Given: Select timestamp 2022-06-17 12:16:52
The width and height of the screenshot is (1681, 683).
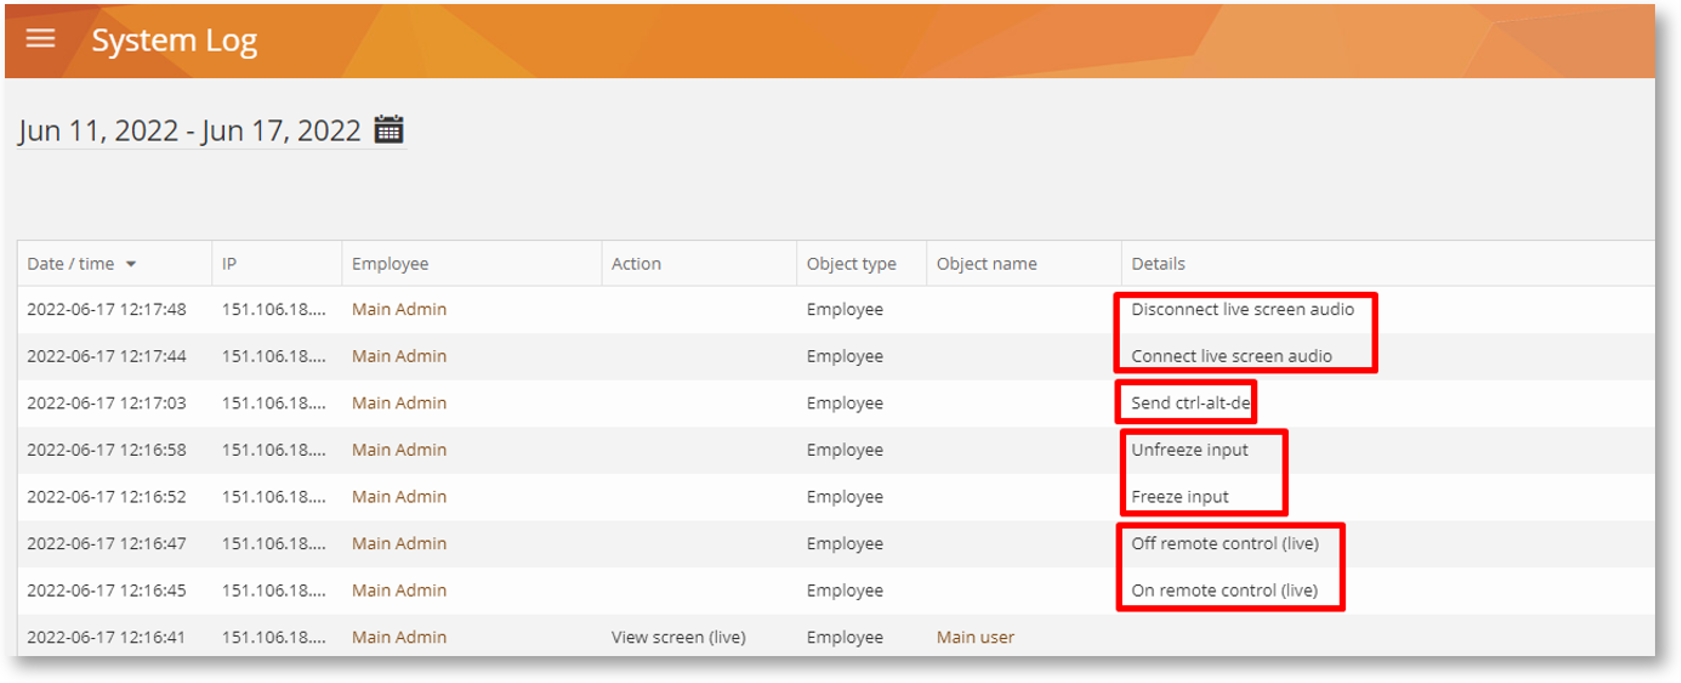Looking at the screenshot, I should [106, 497].
